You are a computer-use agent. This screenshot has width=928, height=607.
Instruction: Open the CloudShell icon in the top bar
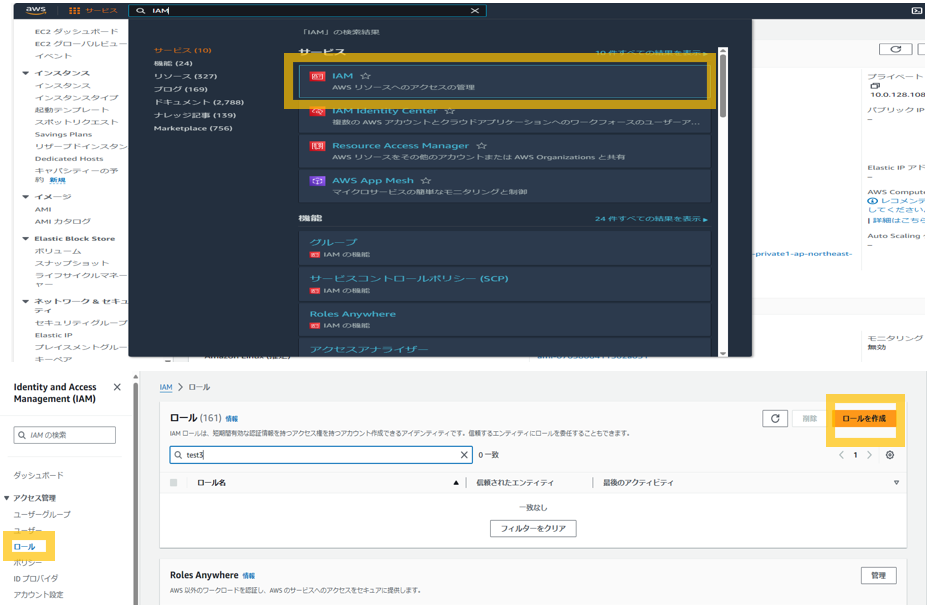pyautogui.click(x=917, y=11)
